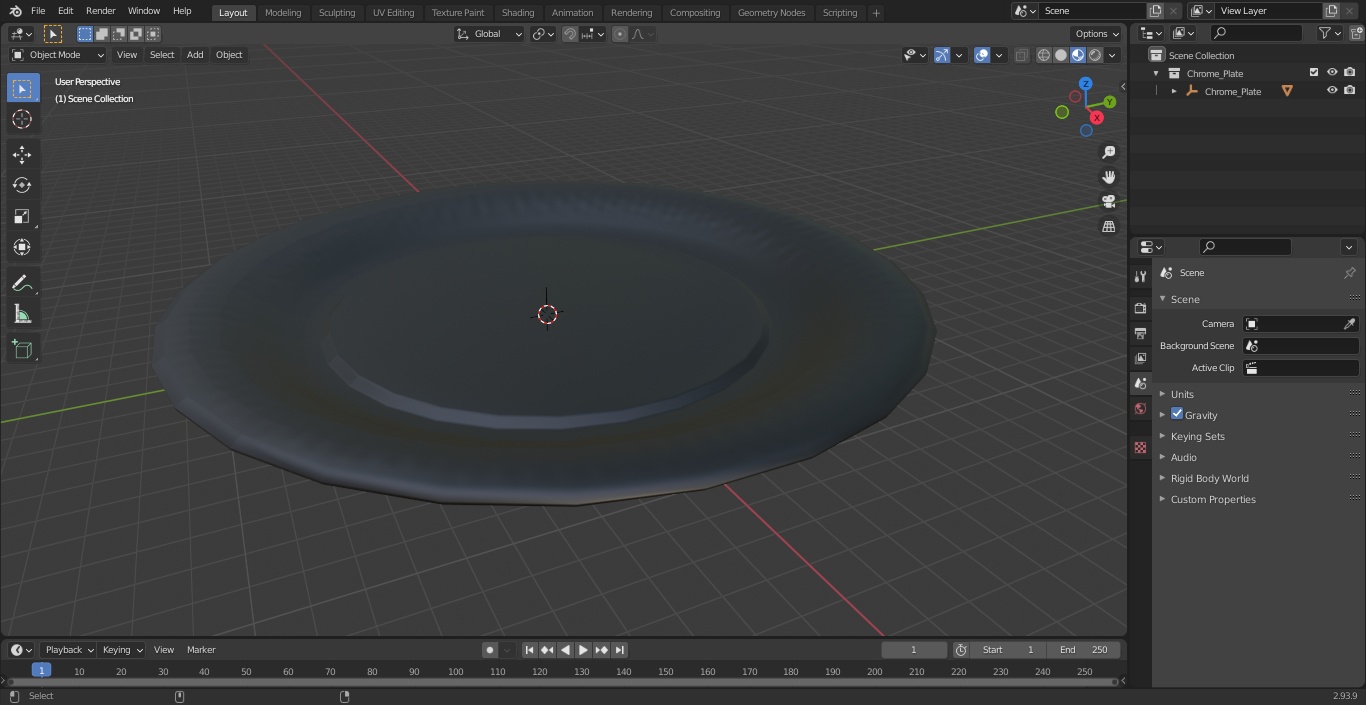Open the Keying dropdown
This screenshot has width=1366, height=705.
(121, 650)
